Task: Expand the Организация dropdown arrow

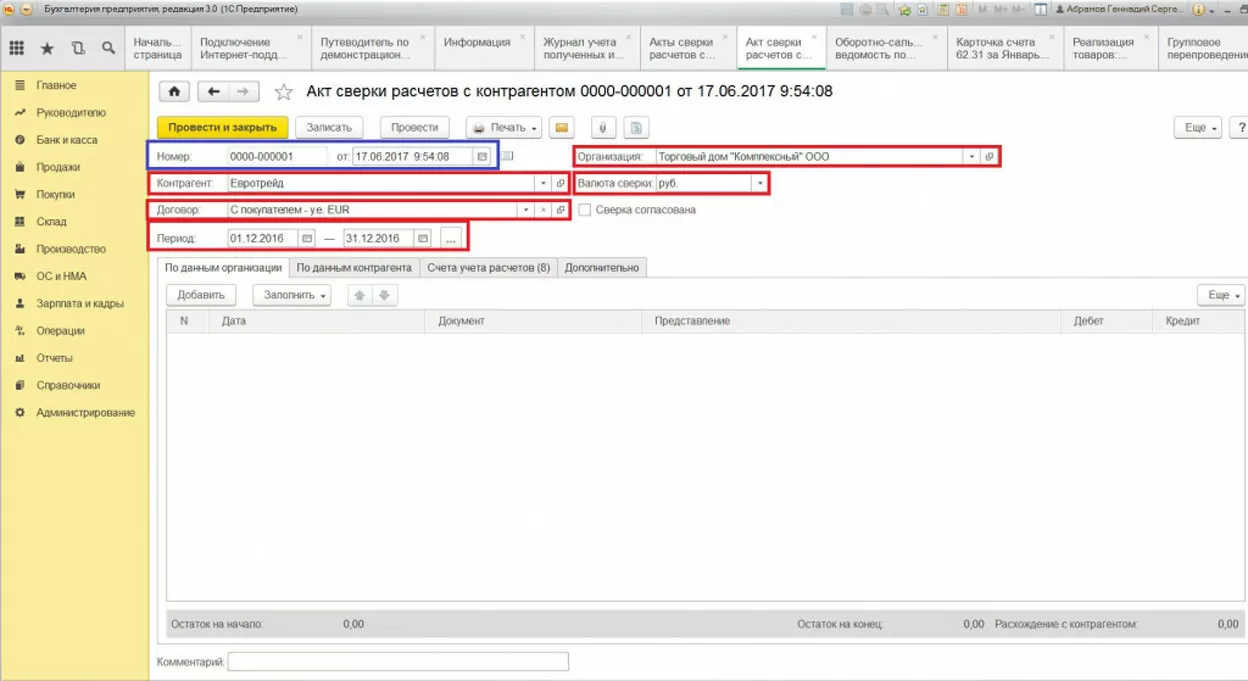Action: point(972,157)
